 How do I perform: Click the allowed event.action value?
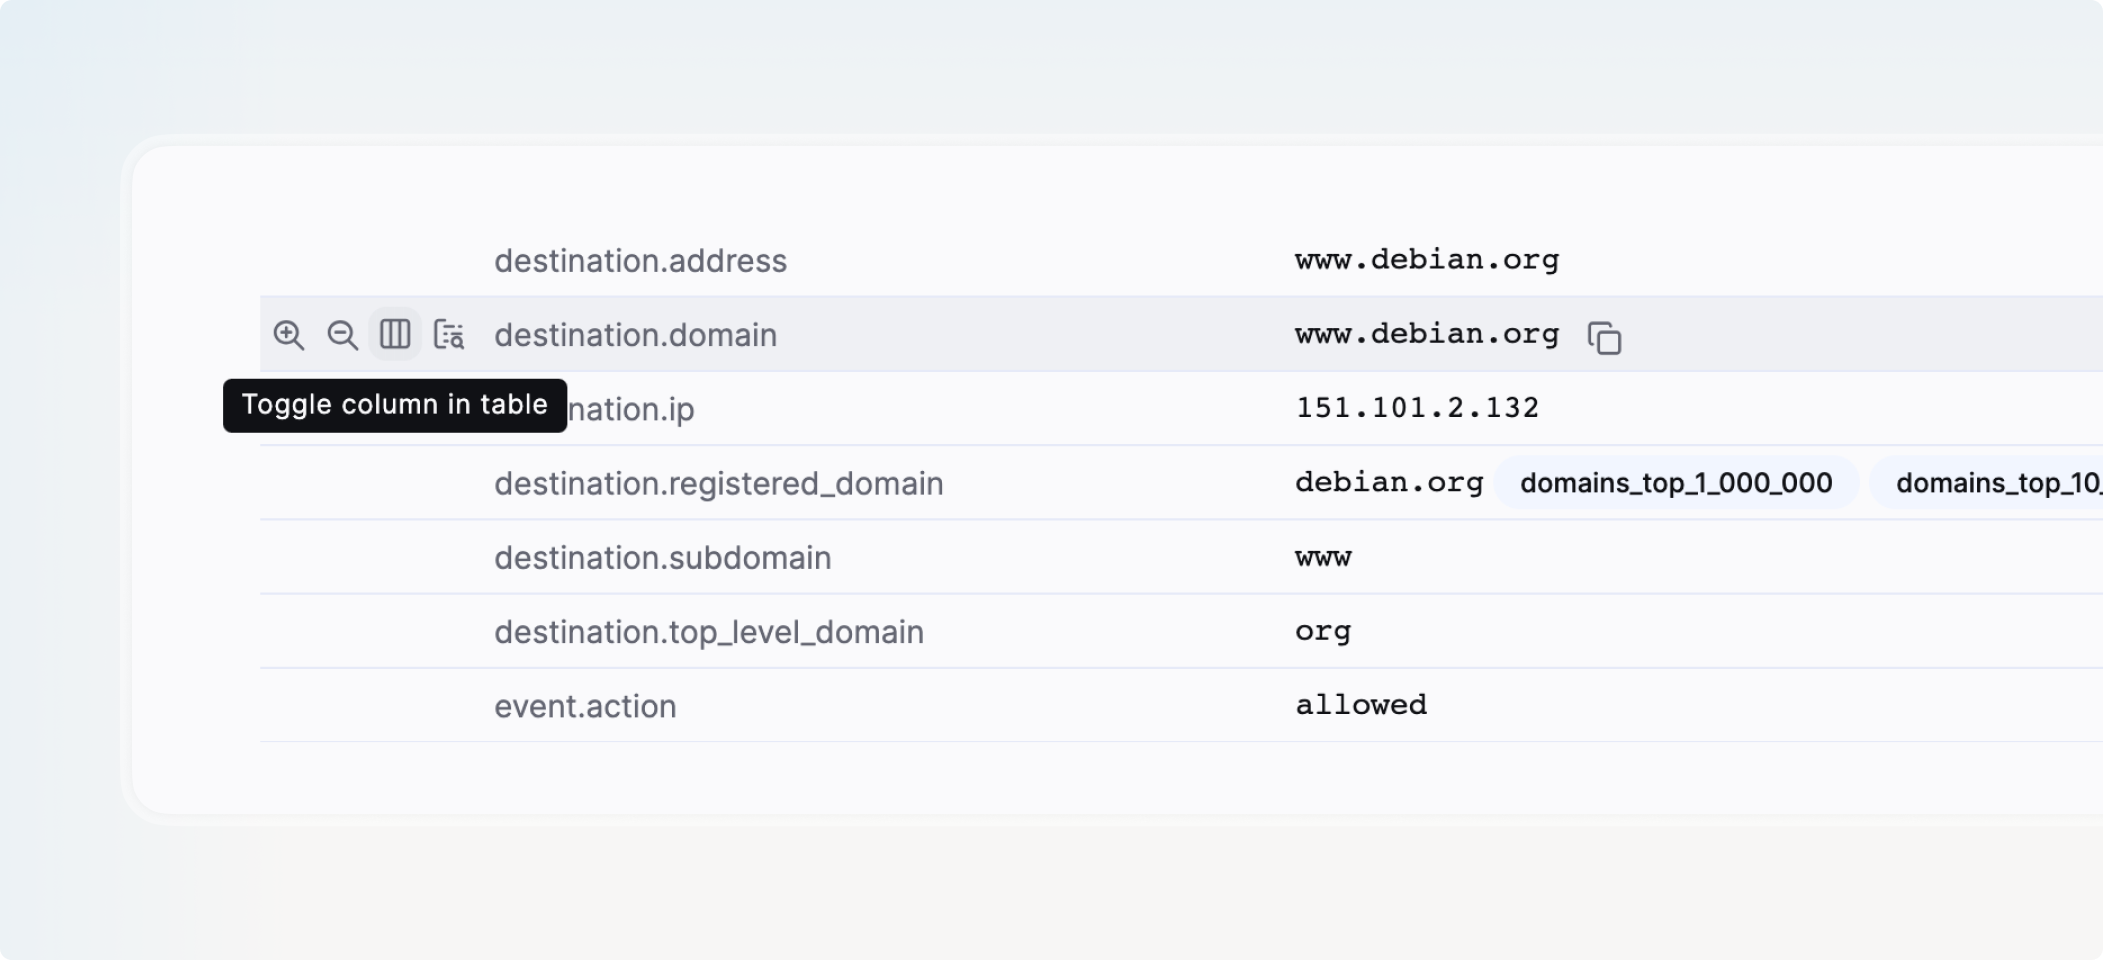(x=1361, y=705)
